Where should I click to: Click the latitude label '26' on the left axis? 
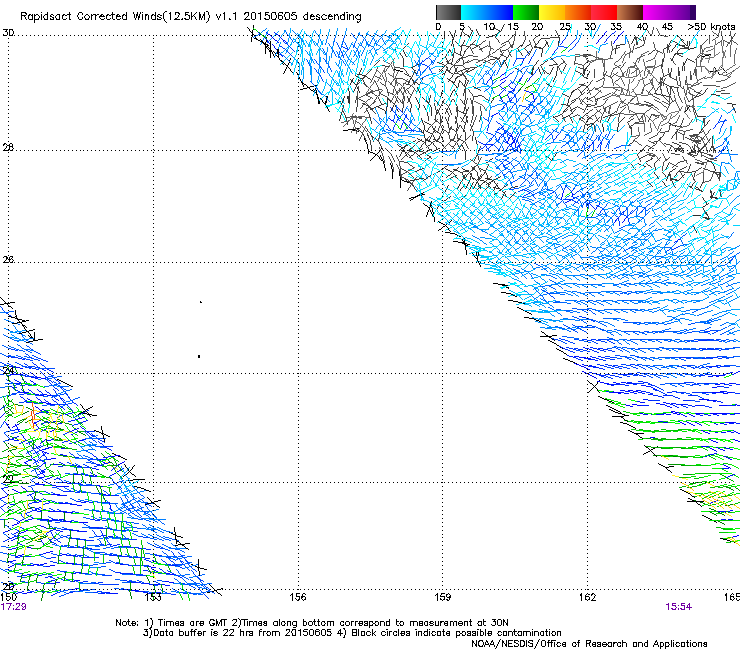point(8,260)
